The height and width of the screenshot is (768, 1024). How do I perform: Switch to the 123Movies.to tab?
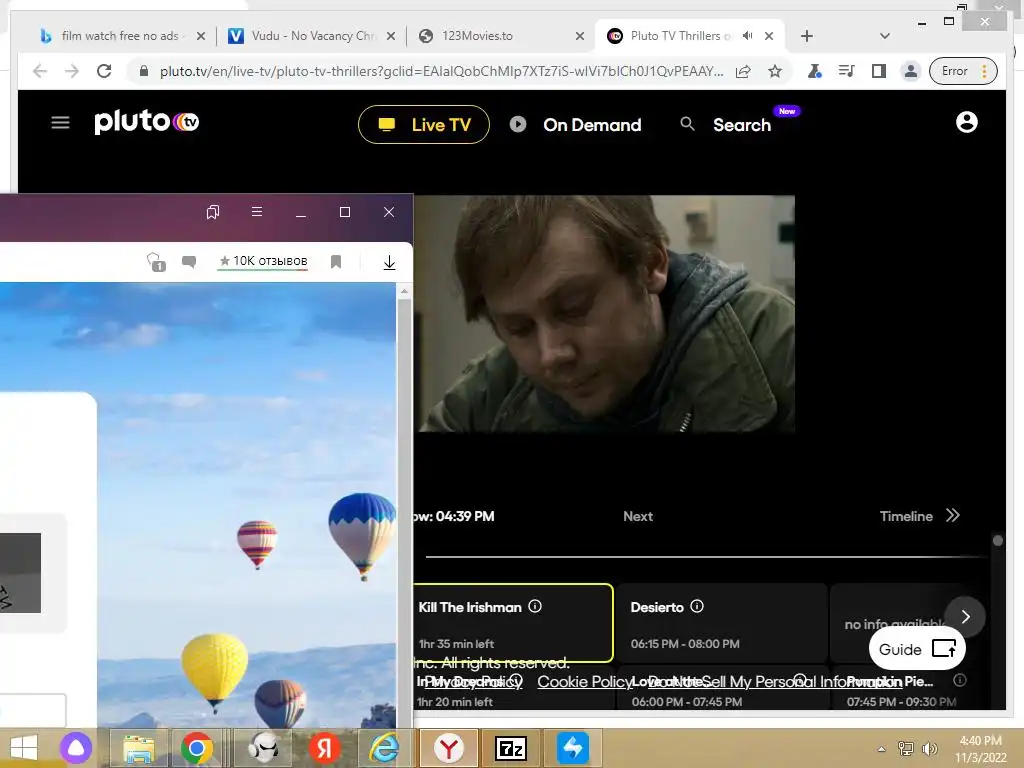[501, 36]
